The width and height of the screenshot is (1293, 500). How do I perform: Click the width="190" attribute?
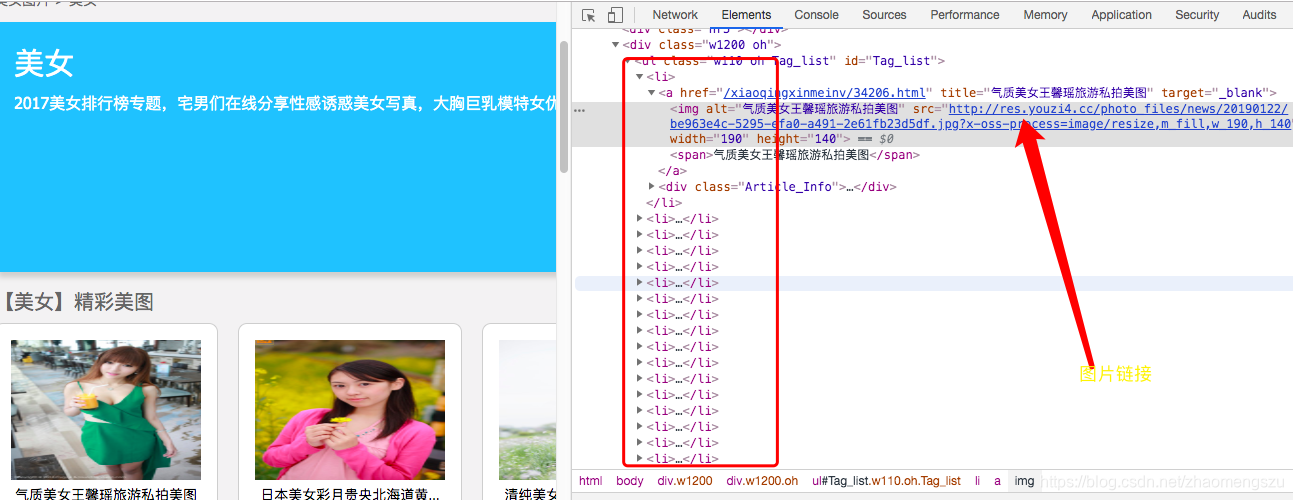[710, 139]
